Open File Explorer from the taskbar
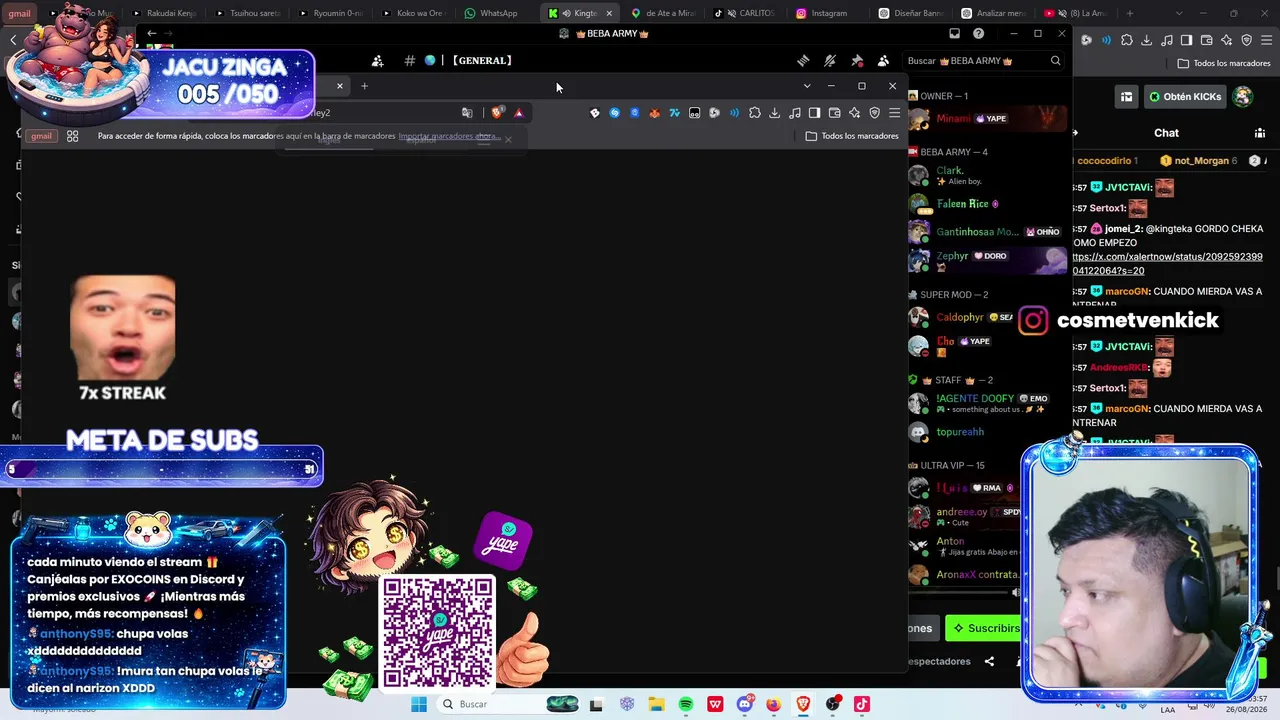 (x=656, y=704)
